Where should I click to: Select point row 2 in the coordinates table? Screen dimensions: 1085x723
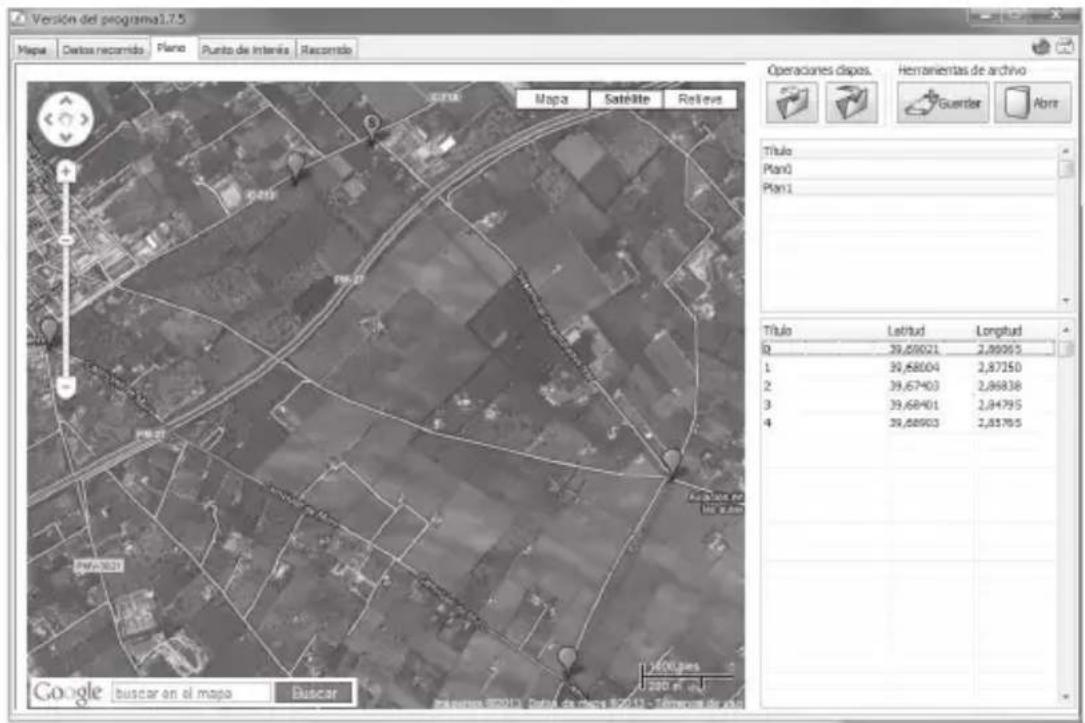coord(909,386)
